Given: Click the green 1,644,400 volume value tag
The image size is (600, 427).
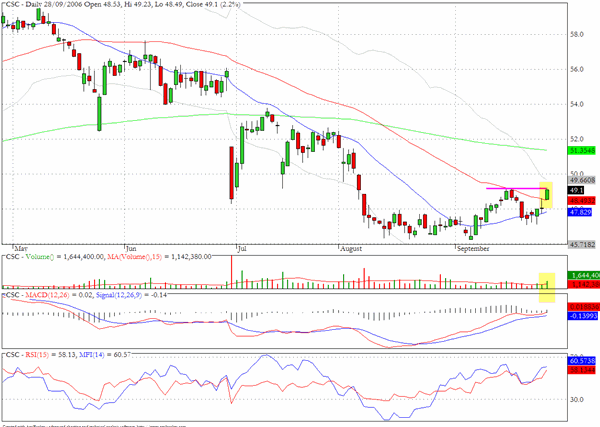Looking at the screenshot, I should (584, 275).
